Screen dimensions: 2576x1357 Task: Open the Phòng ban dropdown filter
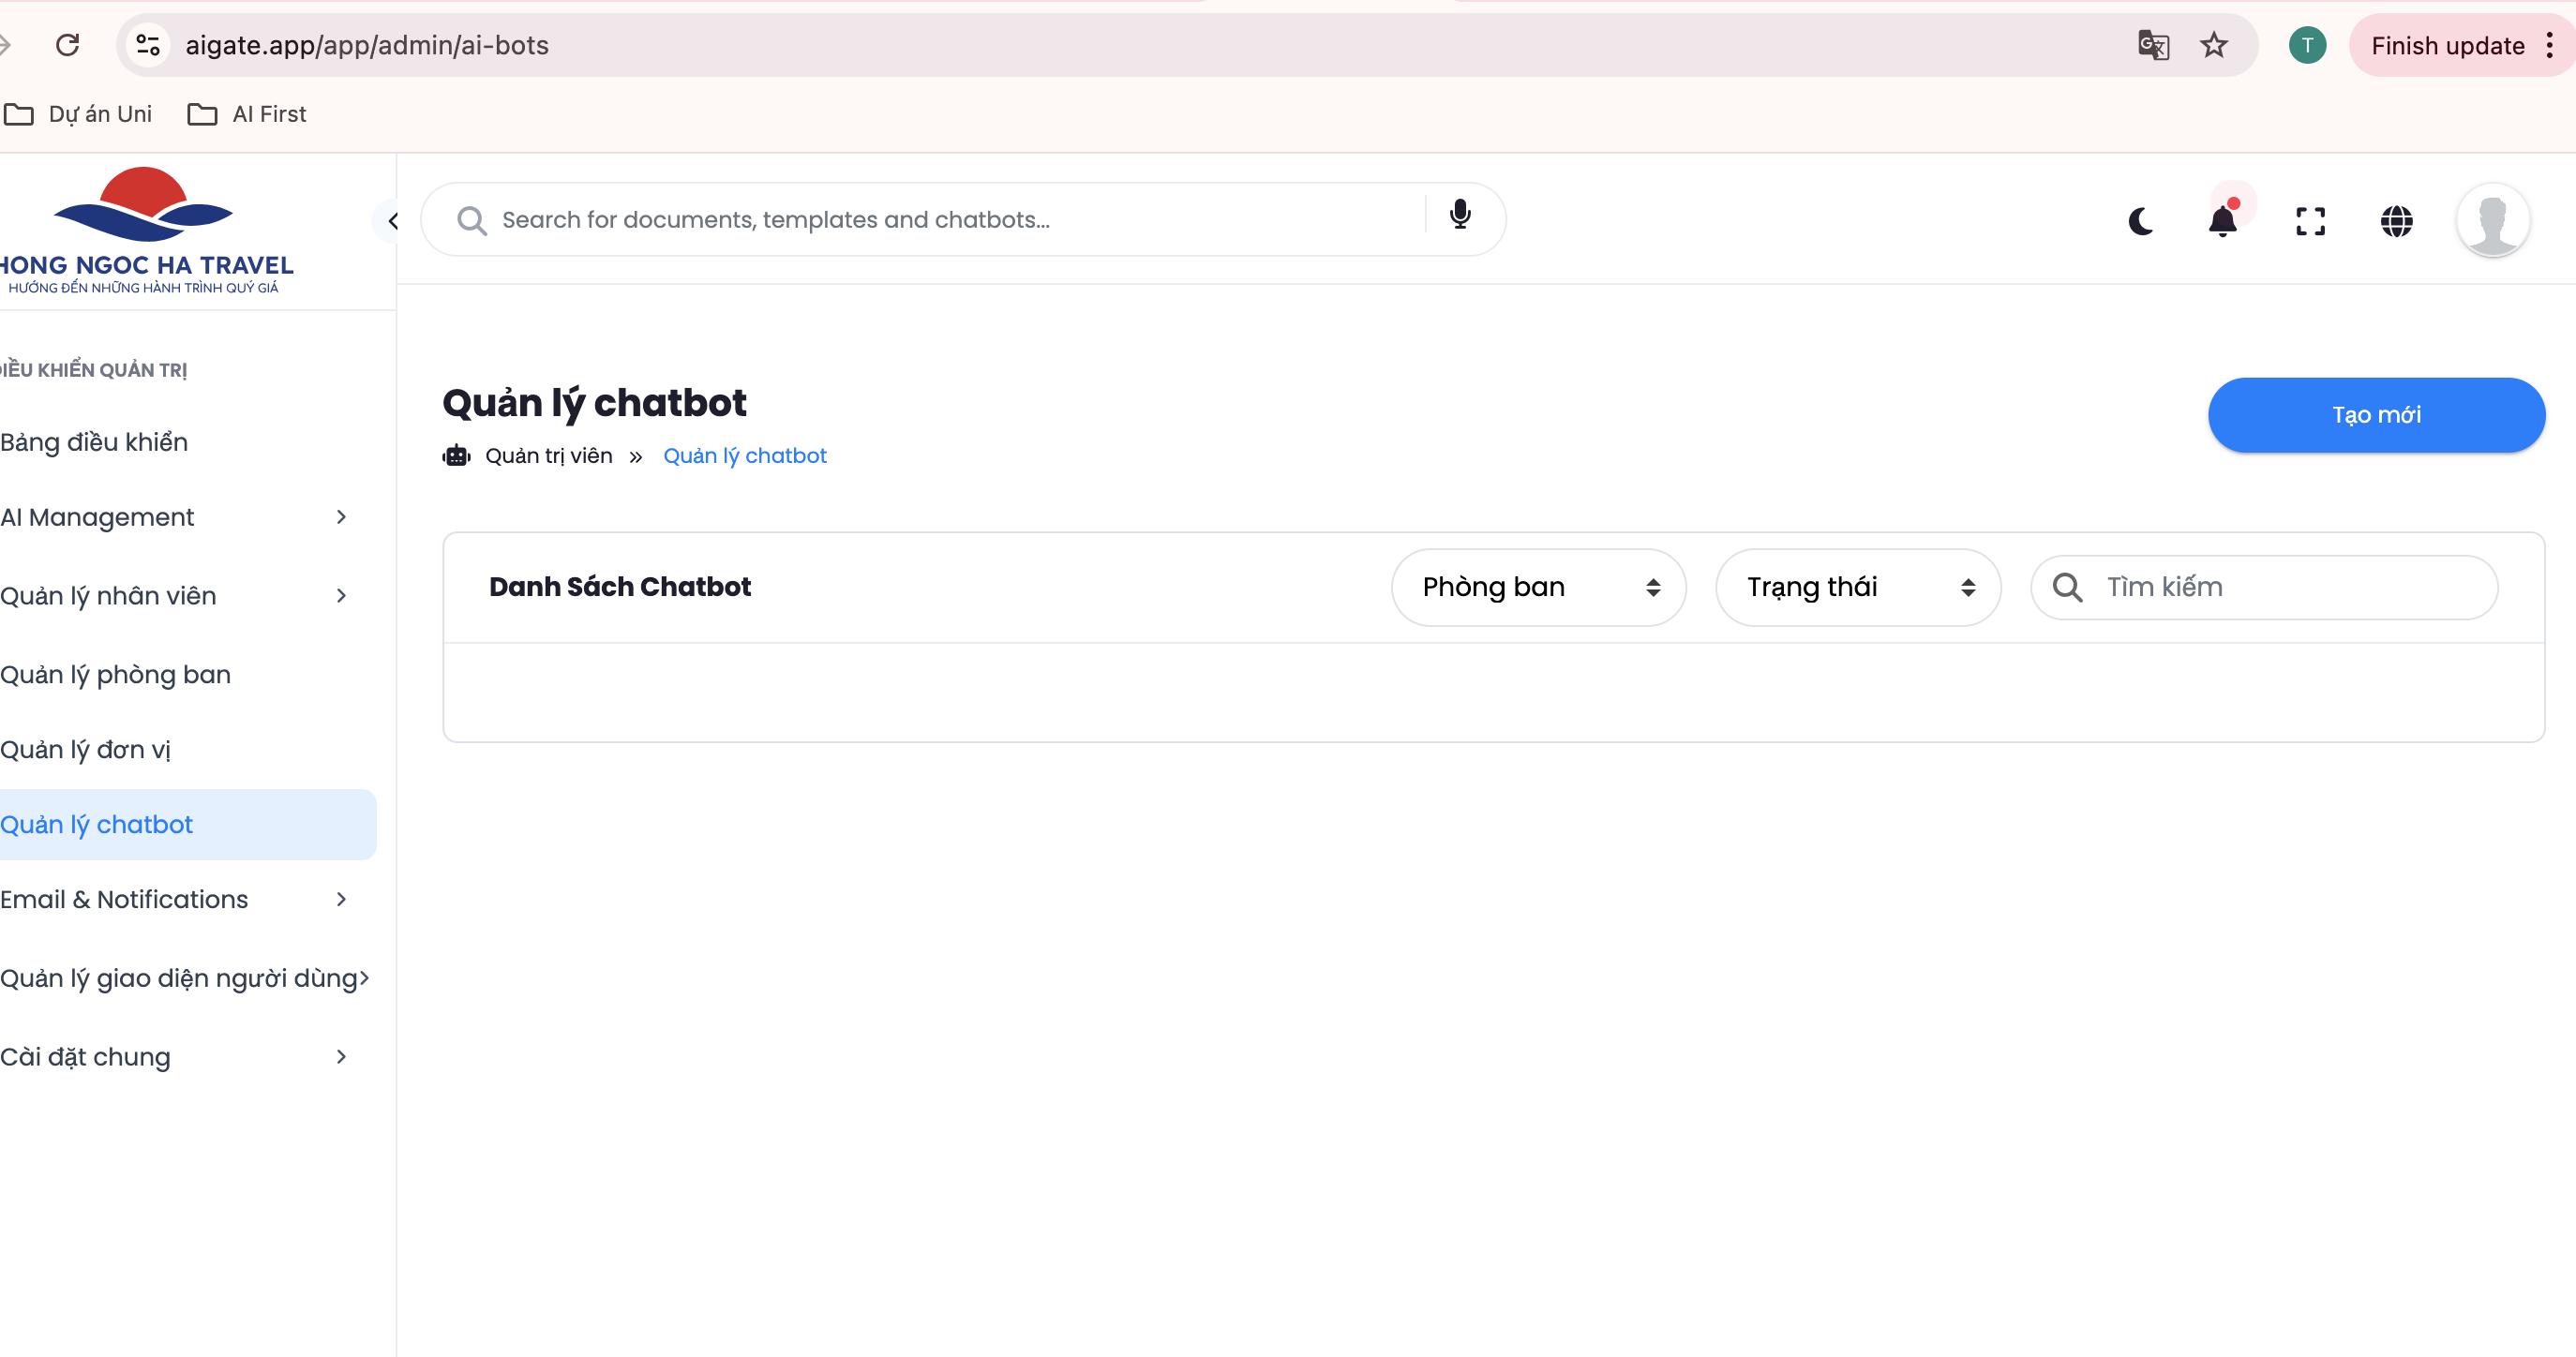click(1538, 587)
